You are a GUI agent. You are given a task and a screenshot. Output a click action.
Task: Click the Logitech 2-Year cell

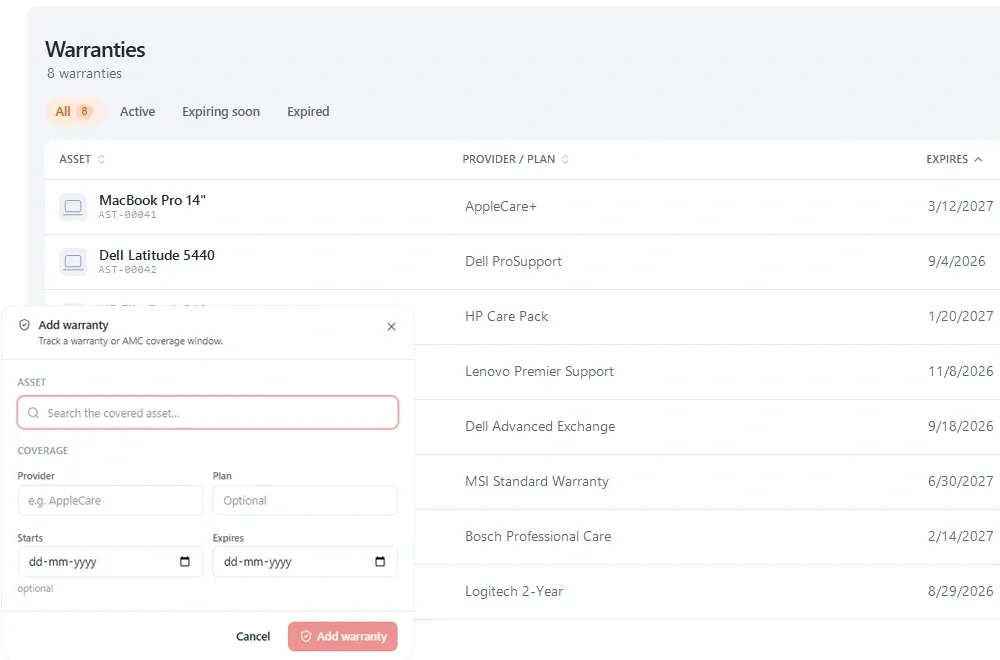[514, 591]
